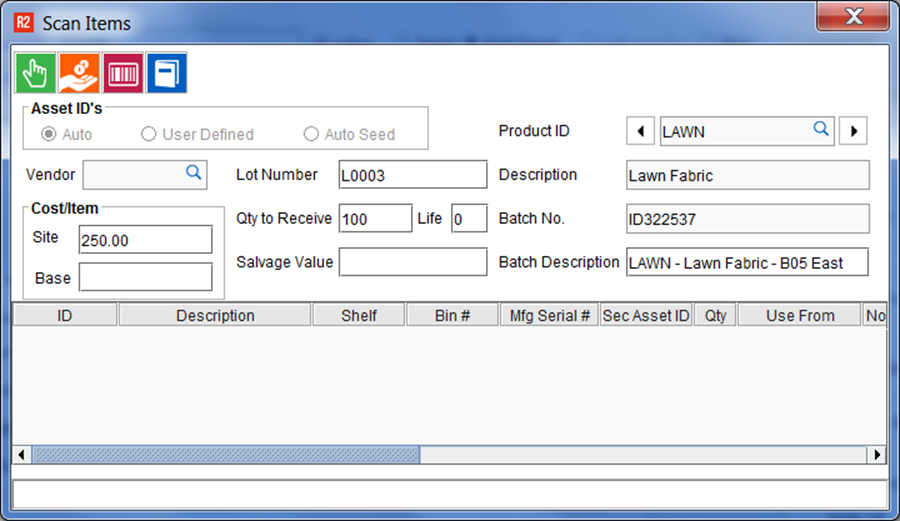Viewport: 900px width, 521px height.
Task: Click the Shelf column header
Action: [359, 315]
